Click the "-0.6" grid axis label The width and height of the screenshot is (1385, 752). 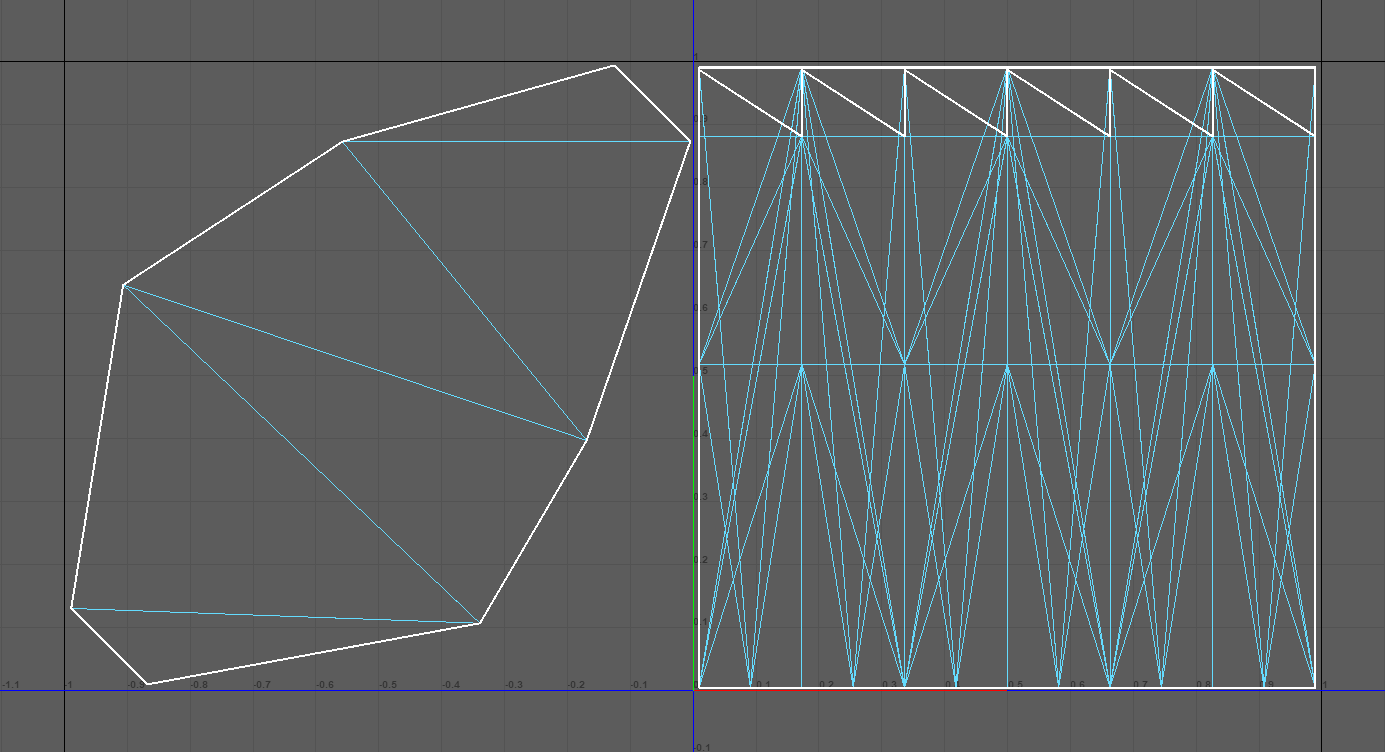[324, 685]
